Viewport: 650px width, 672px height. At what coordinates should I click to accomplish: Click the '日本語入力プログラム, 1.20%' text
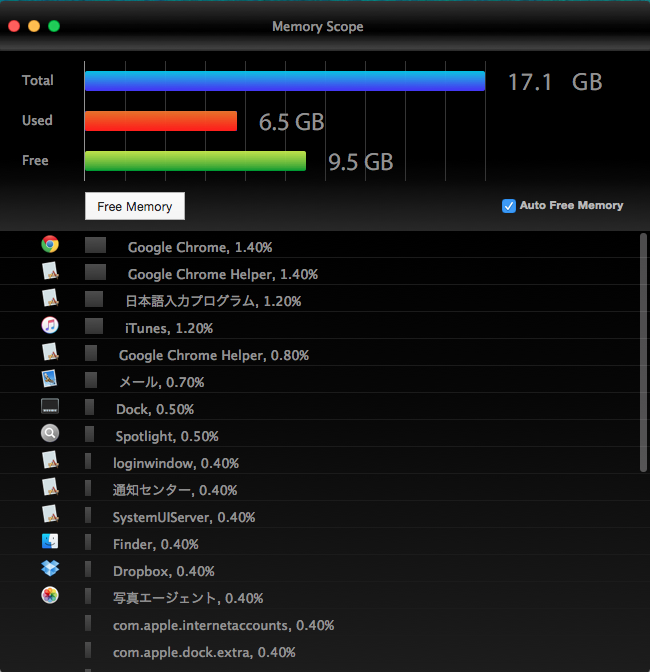point(213,301)
